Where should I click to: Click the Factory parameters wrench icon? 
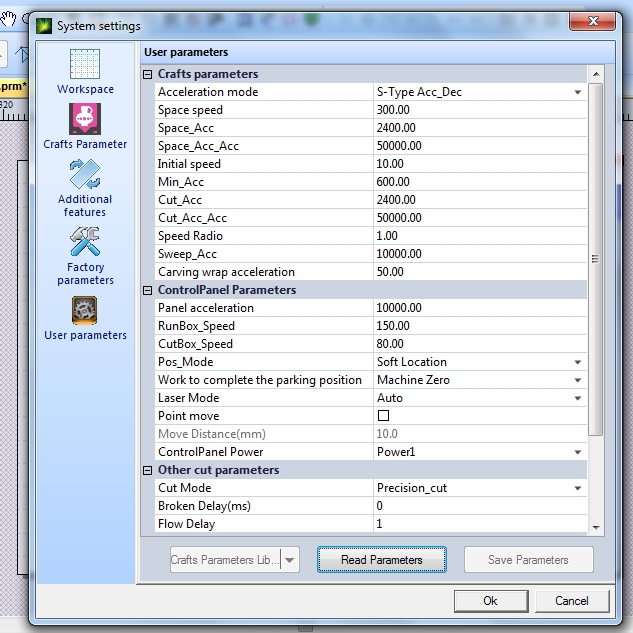pyautogui.click(x=85, y=241)
